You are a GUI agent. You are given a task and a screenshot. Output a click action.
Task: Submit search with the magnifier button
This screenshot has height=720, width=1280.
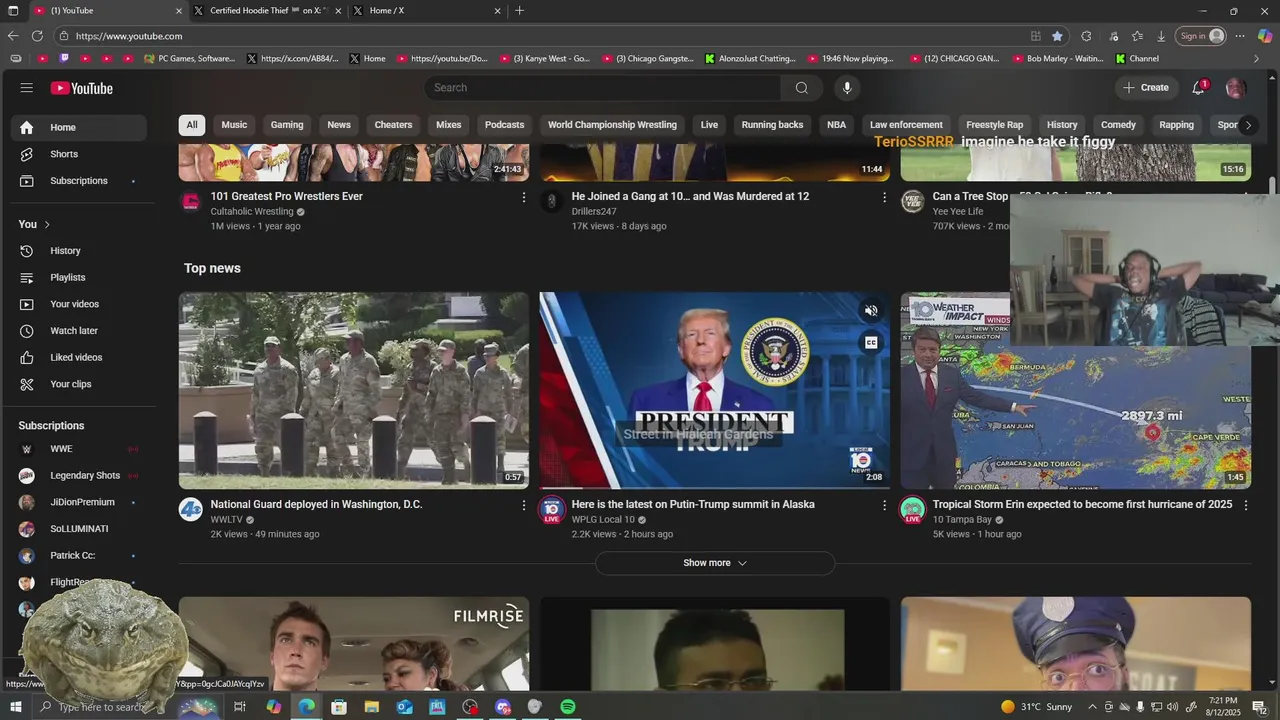(x=801, y=88)
